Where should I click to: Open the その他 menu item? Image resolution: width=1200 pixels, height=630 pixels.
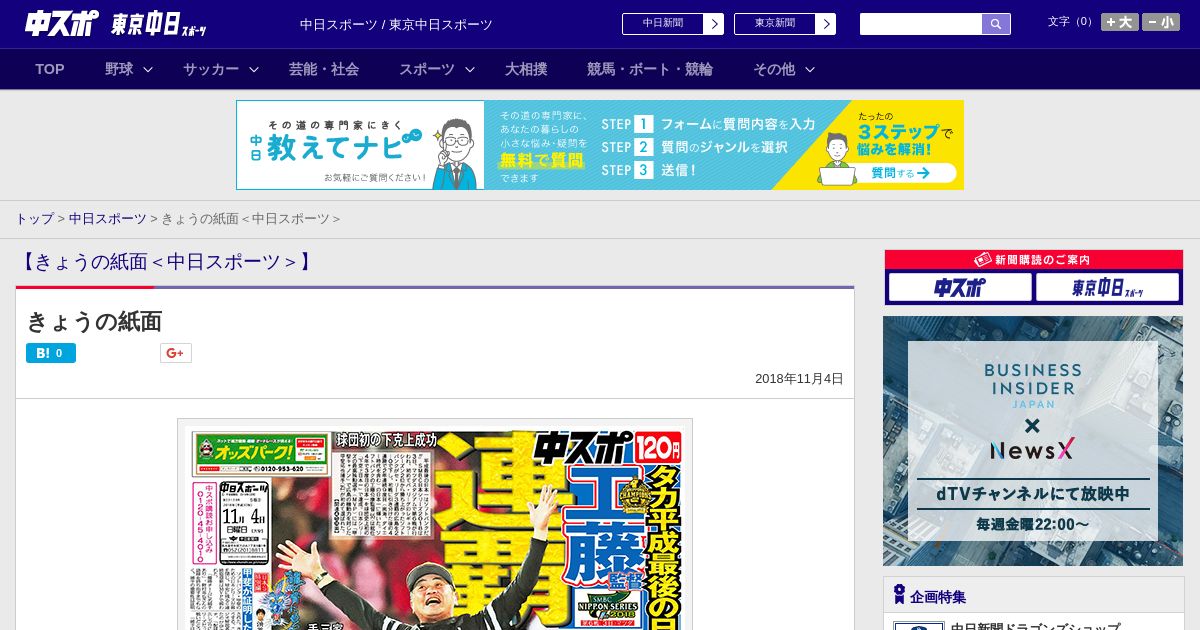(x=774, y=69)
